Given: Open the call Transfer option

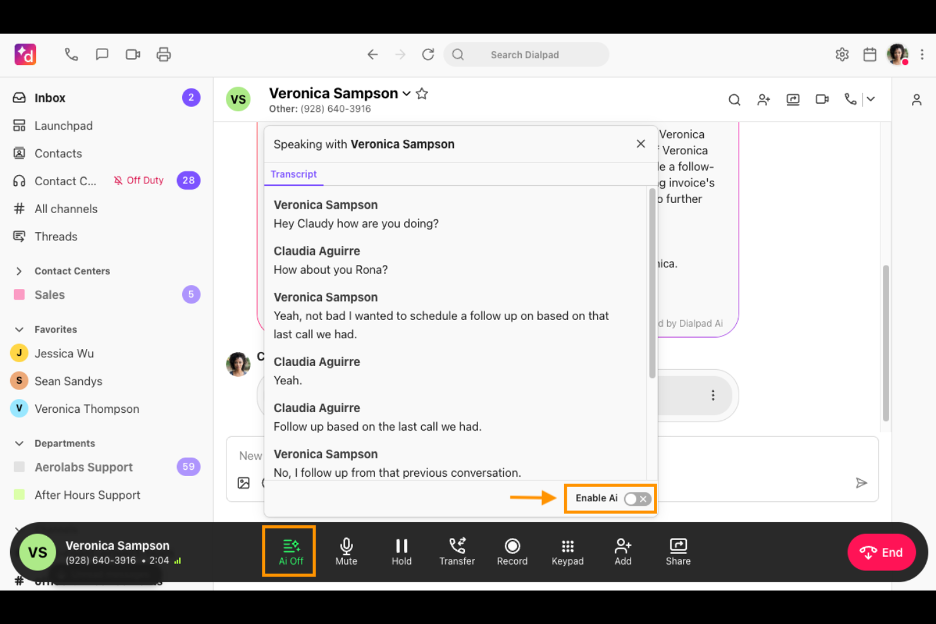Looking at the screenshot, I should click(x=457, y=551).
